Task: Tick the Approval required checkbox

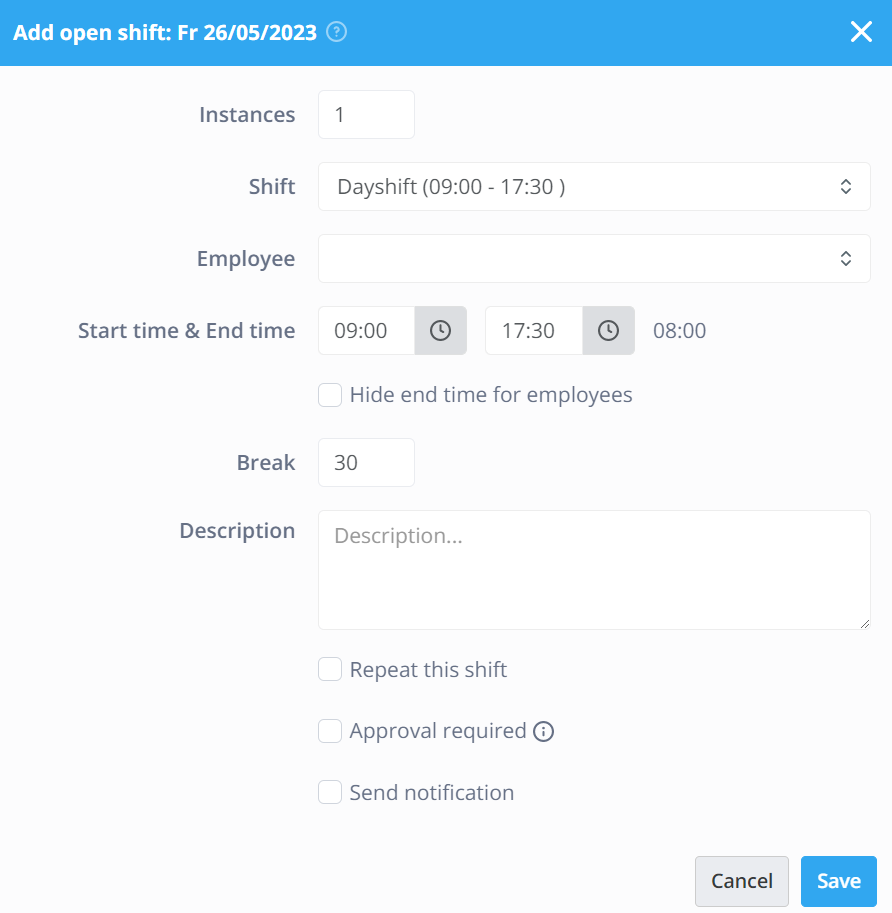Action: (330, 731)
